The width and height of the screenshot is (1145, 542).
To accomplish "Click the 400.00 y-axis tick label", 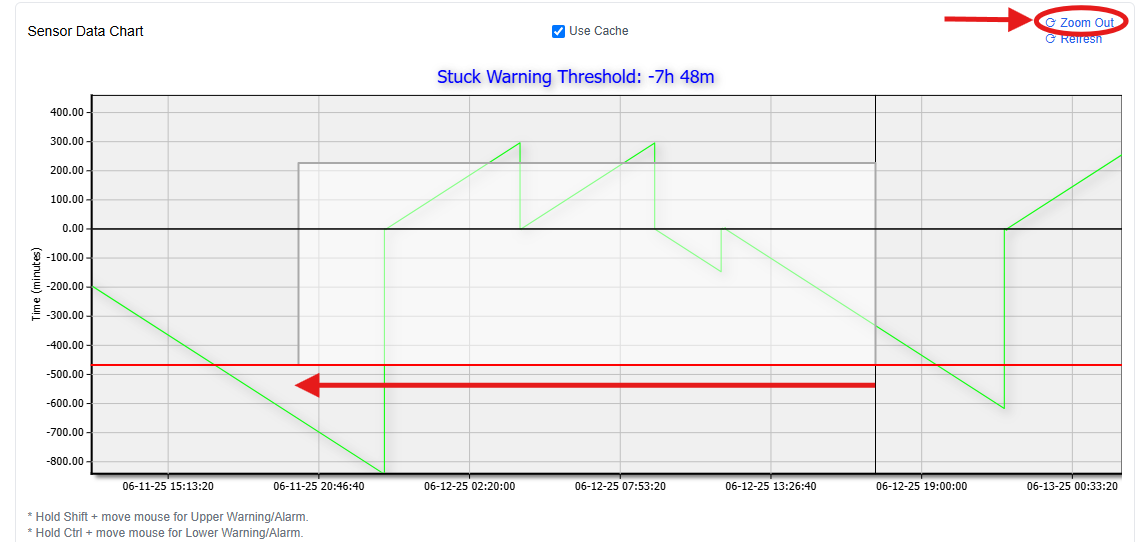I will (66, 112).
